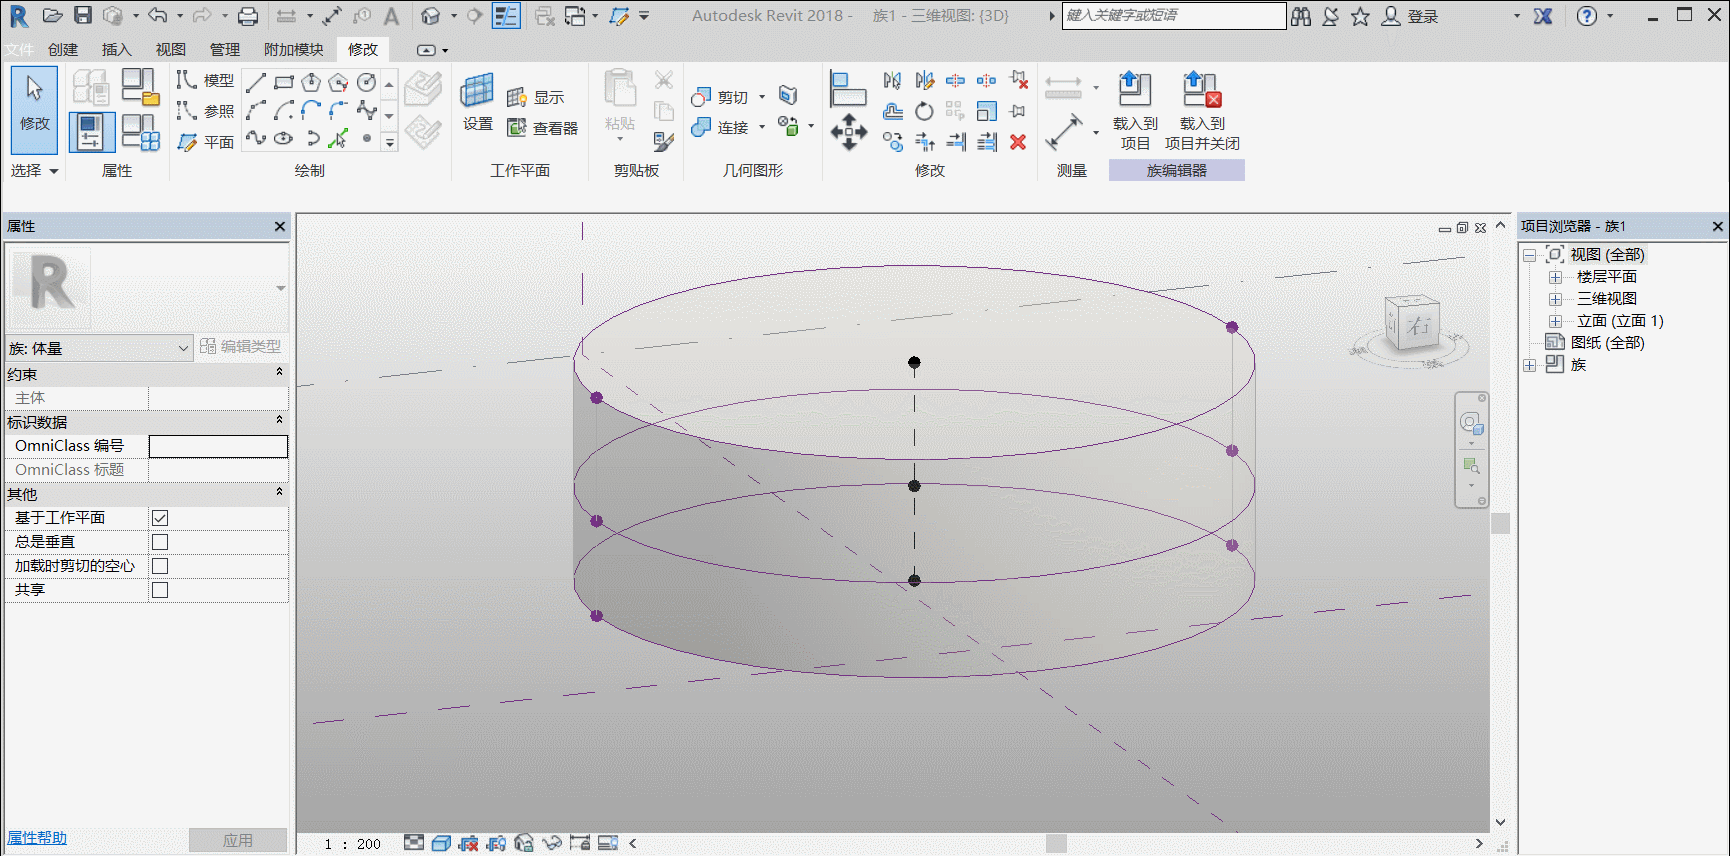Open the 属性帮助 link
Screen dimensions: 1730x856
(x=37, y=838)
